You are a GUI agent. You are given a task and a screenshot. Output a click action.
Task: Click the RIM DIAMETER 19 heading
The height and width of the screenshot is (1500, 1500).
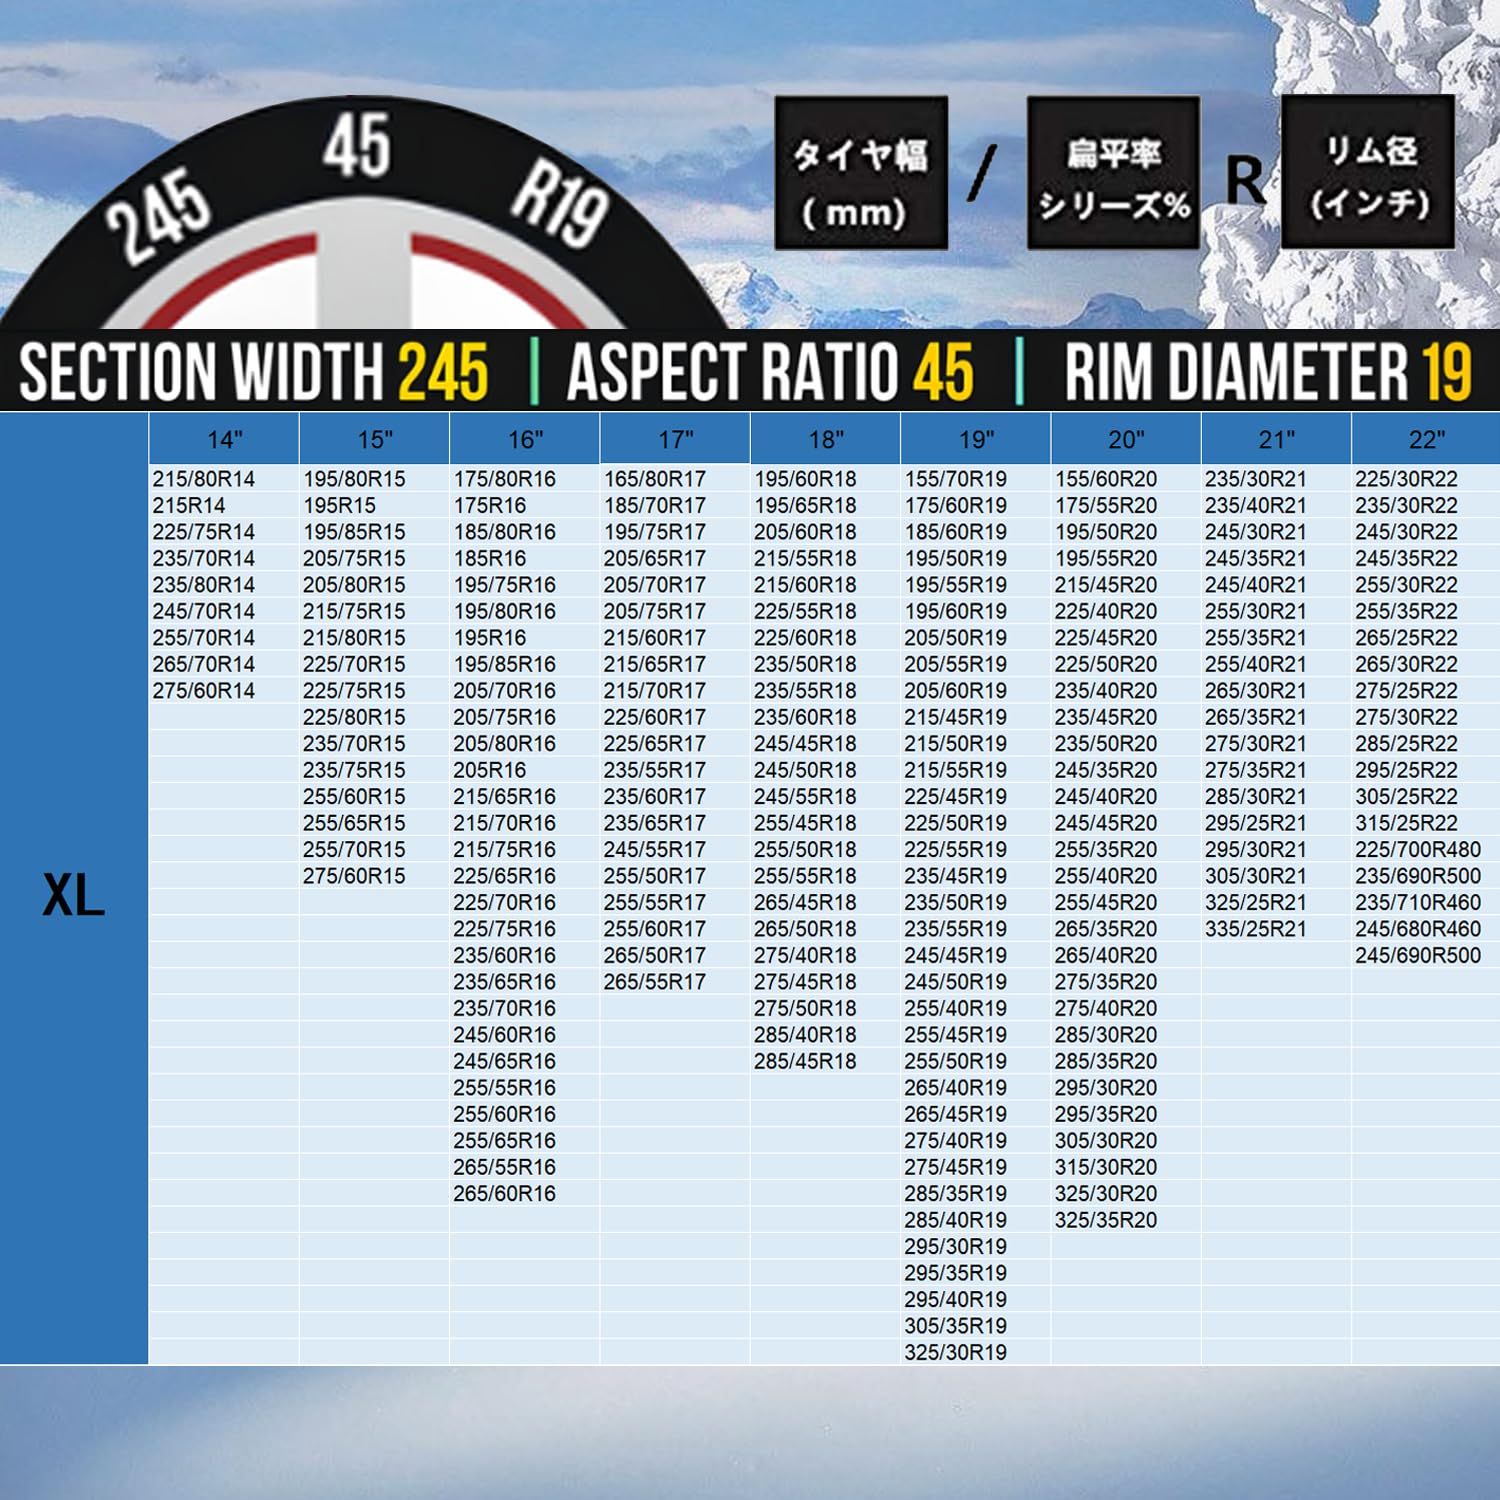tap(1268, 372)
